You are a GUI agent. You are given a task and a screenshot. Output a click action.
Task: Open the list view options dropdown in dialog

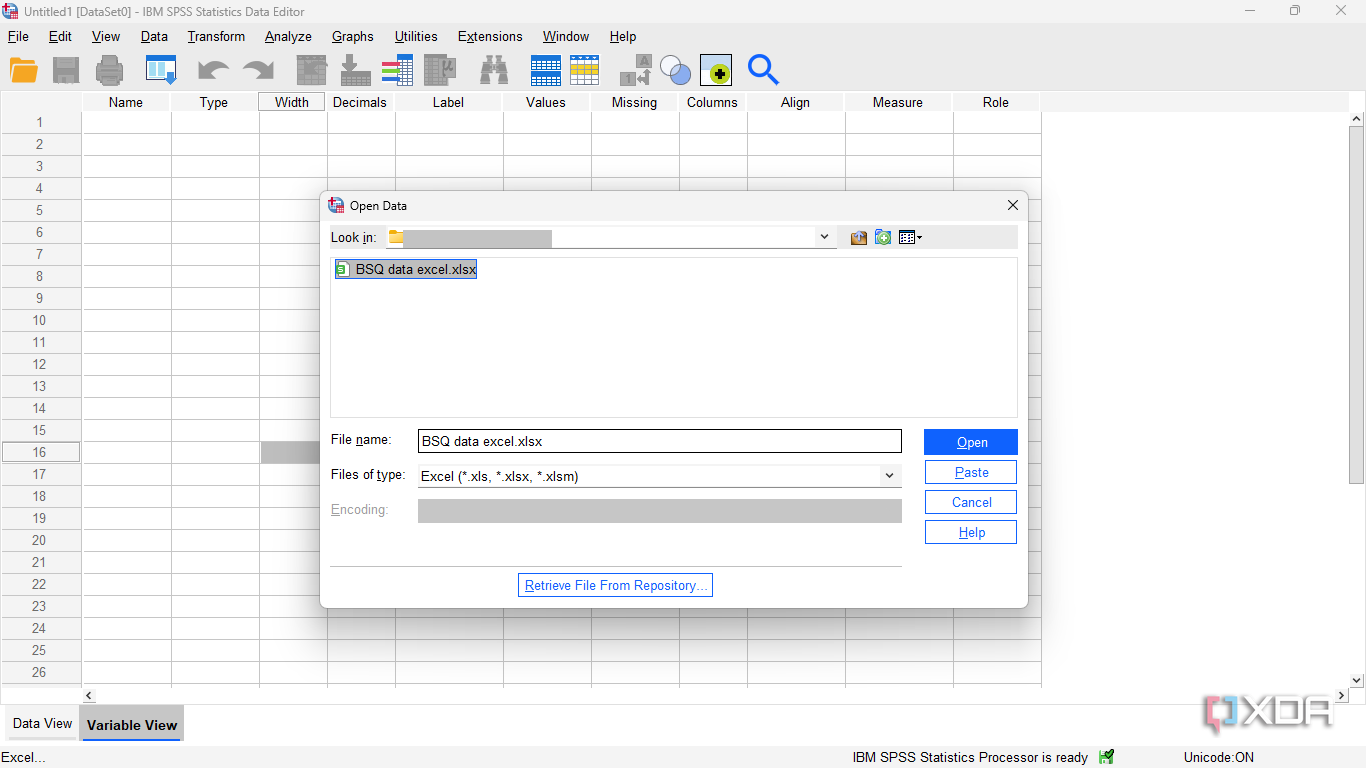click(910, 237)
